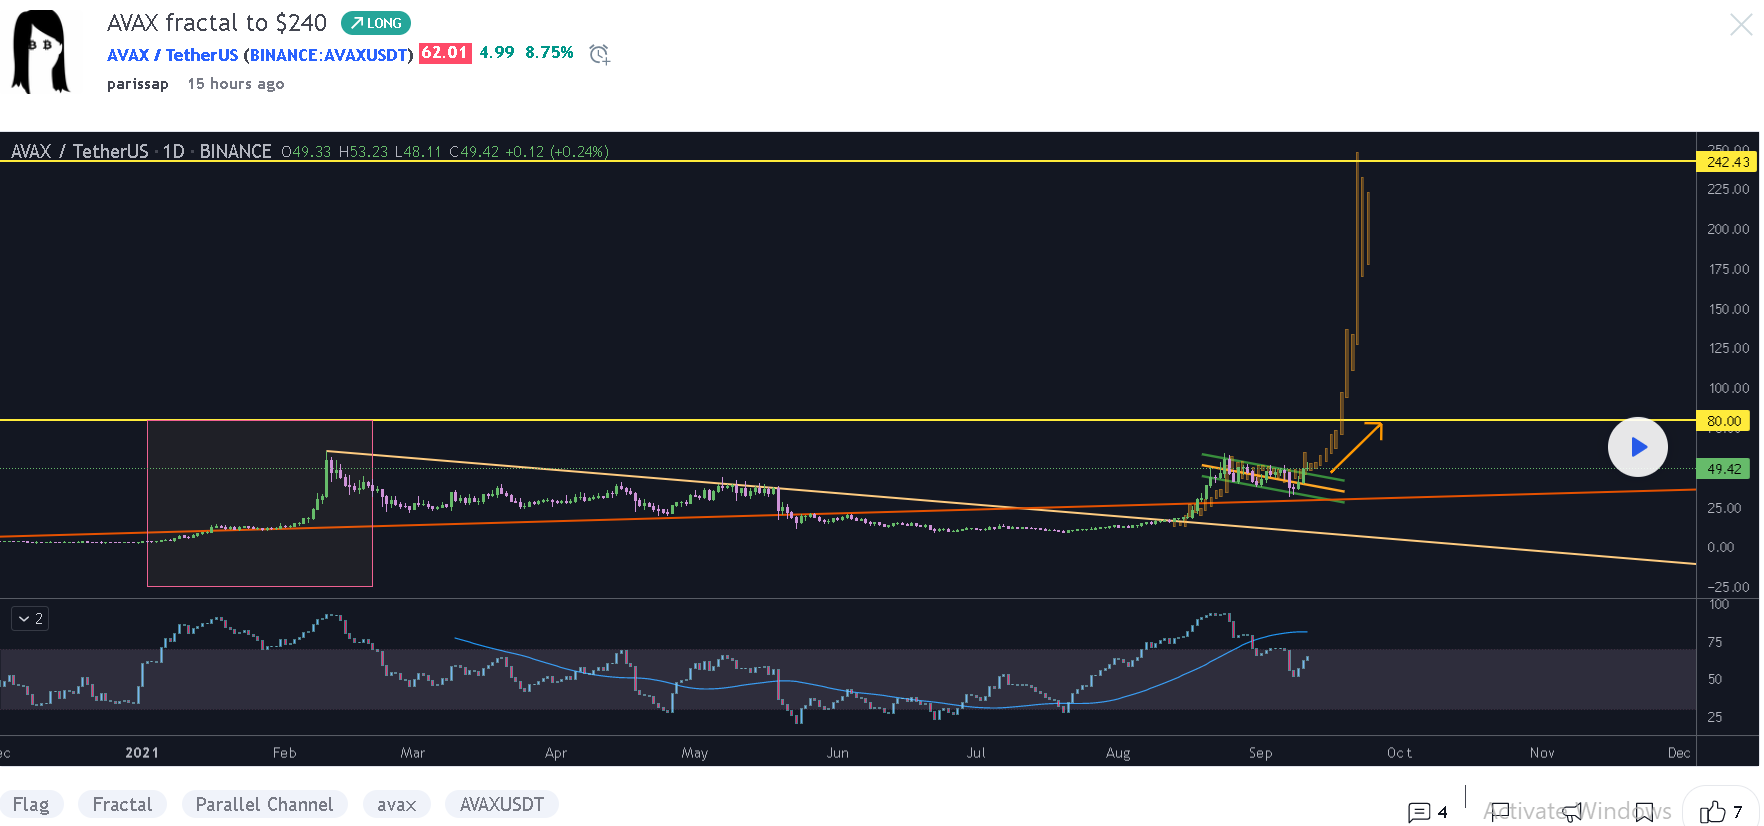Image resolution: width=1764 pixels, height=826 pixels.
Task: Open the comments icon showing 4
Action: pyautogui.click(x=1427, y=812)
